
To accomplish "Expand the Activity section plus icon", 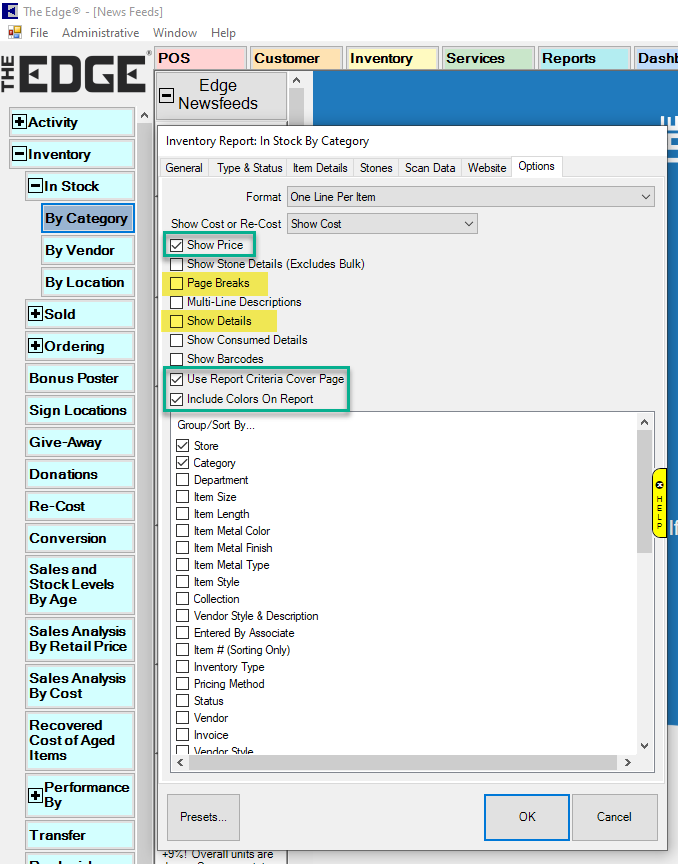I will click(19, 122).
